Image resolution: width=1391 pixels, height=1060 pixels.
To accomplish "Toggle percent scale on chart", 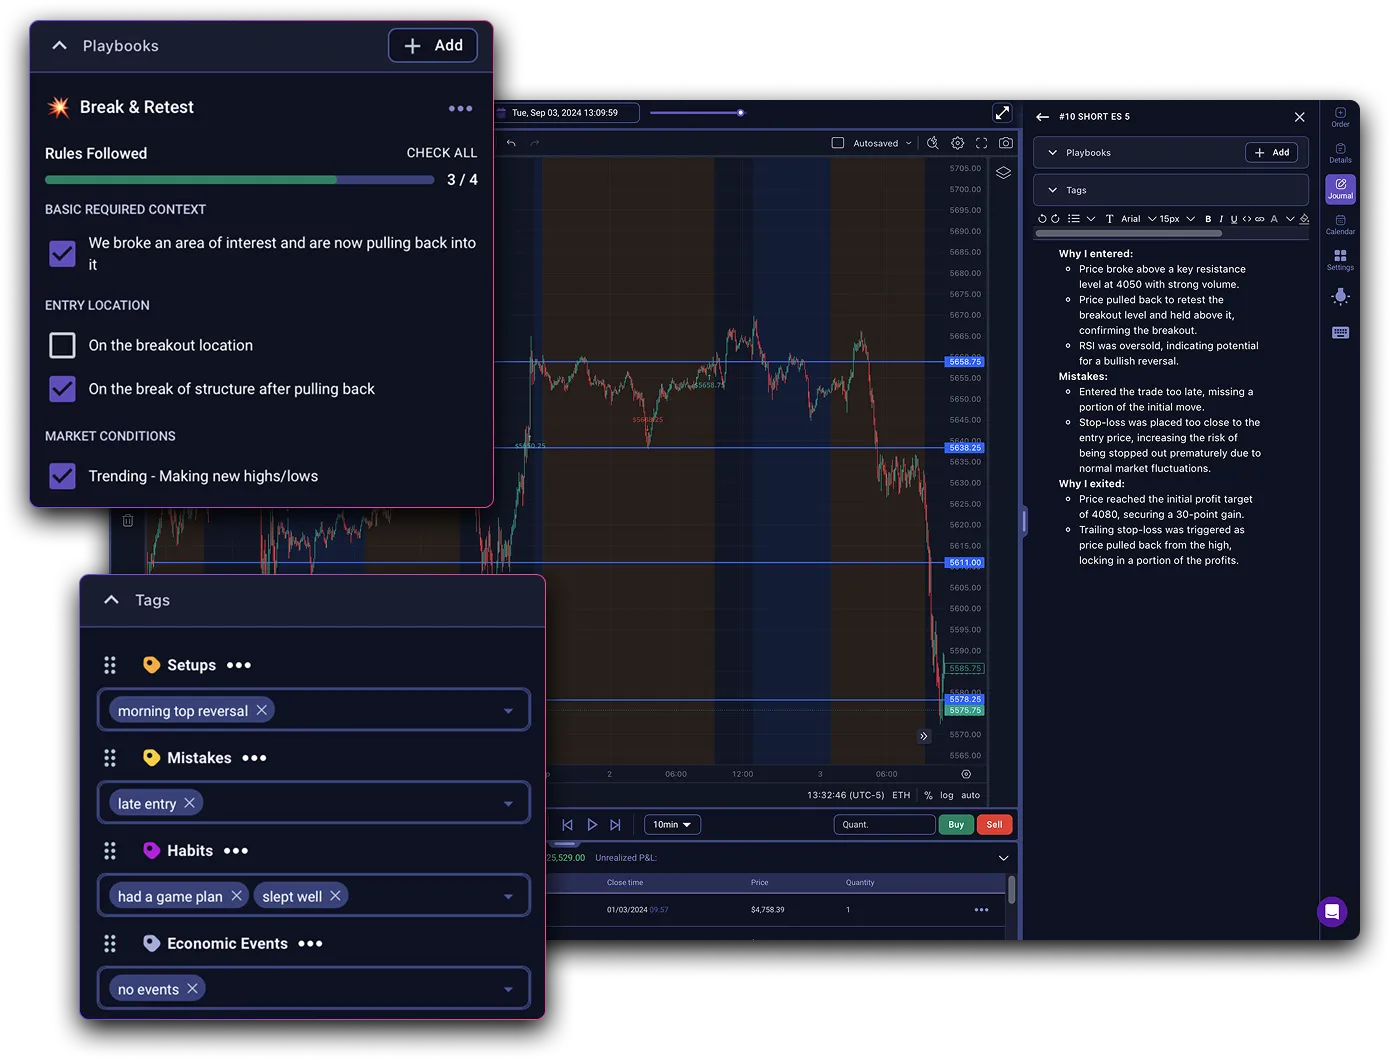I will coord(928,796).
